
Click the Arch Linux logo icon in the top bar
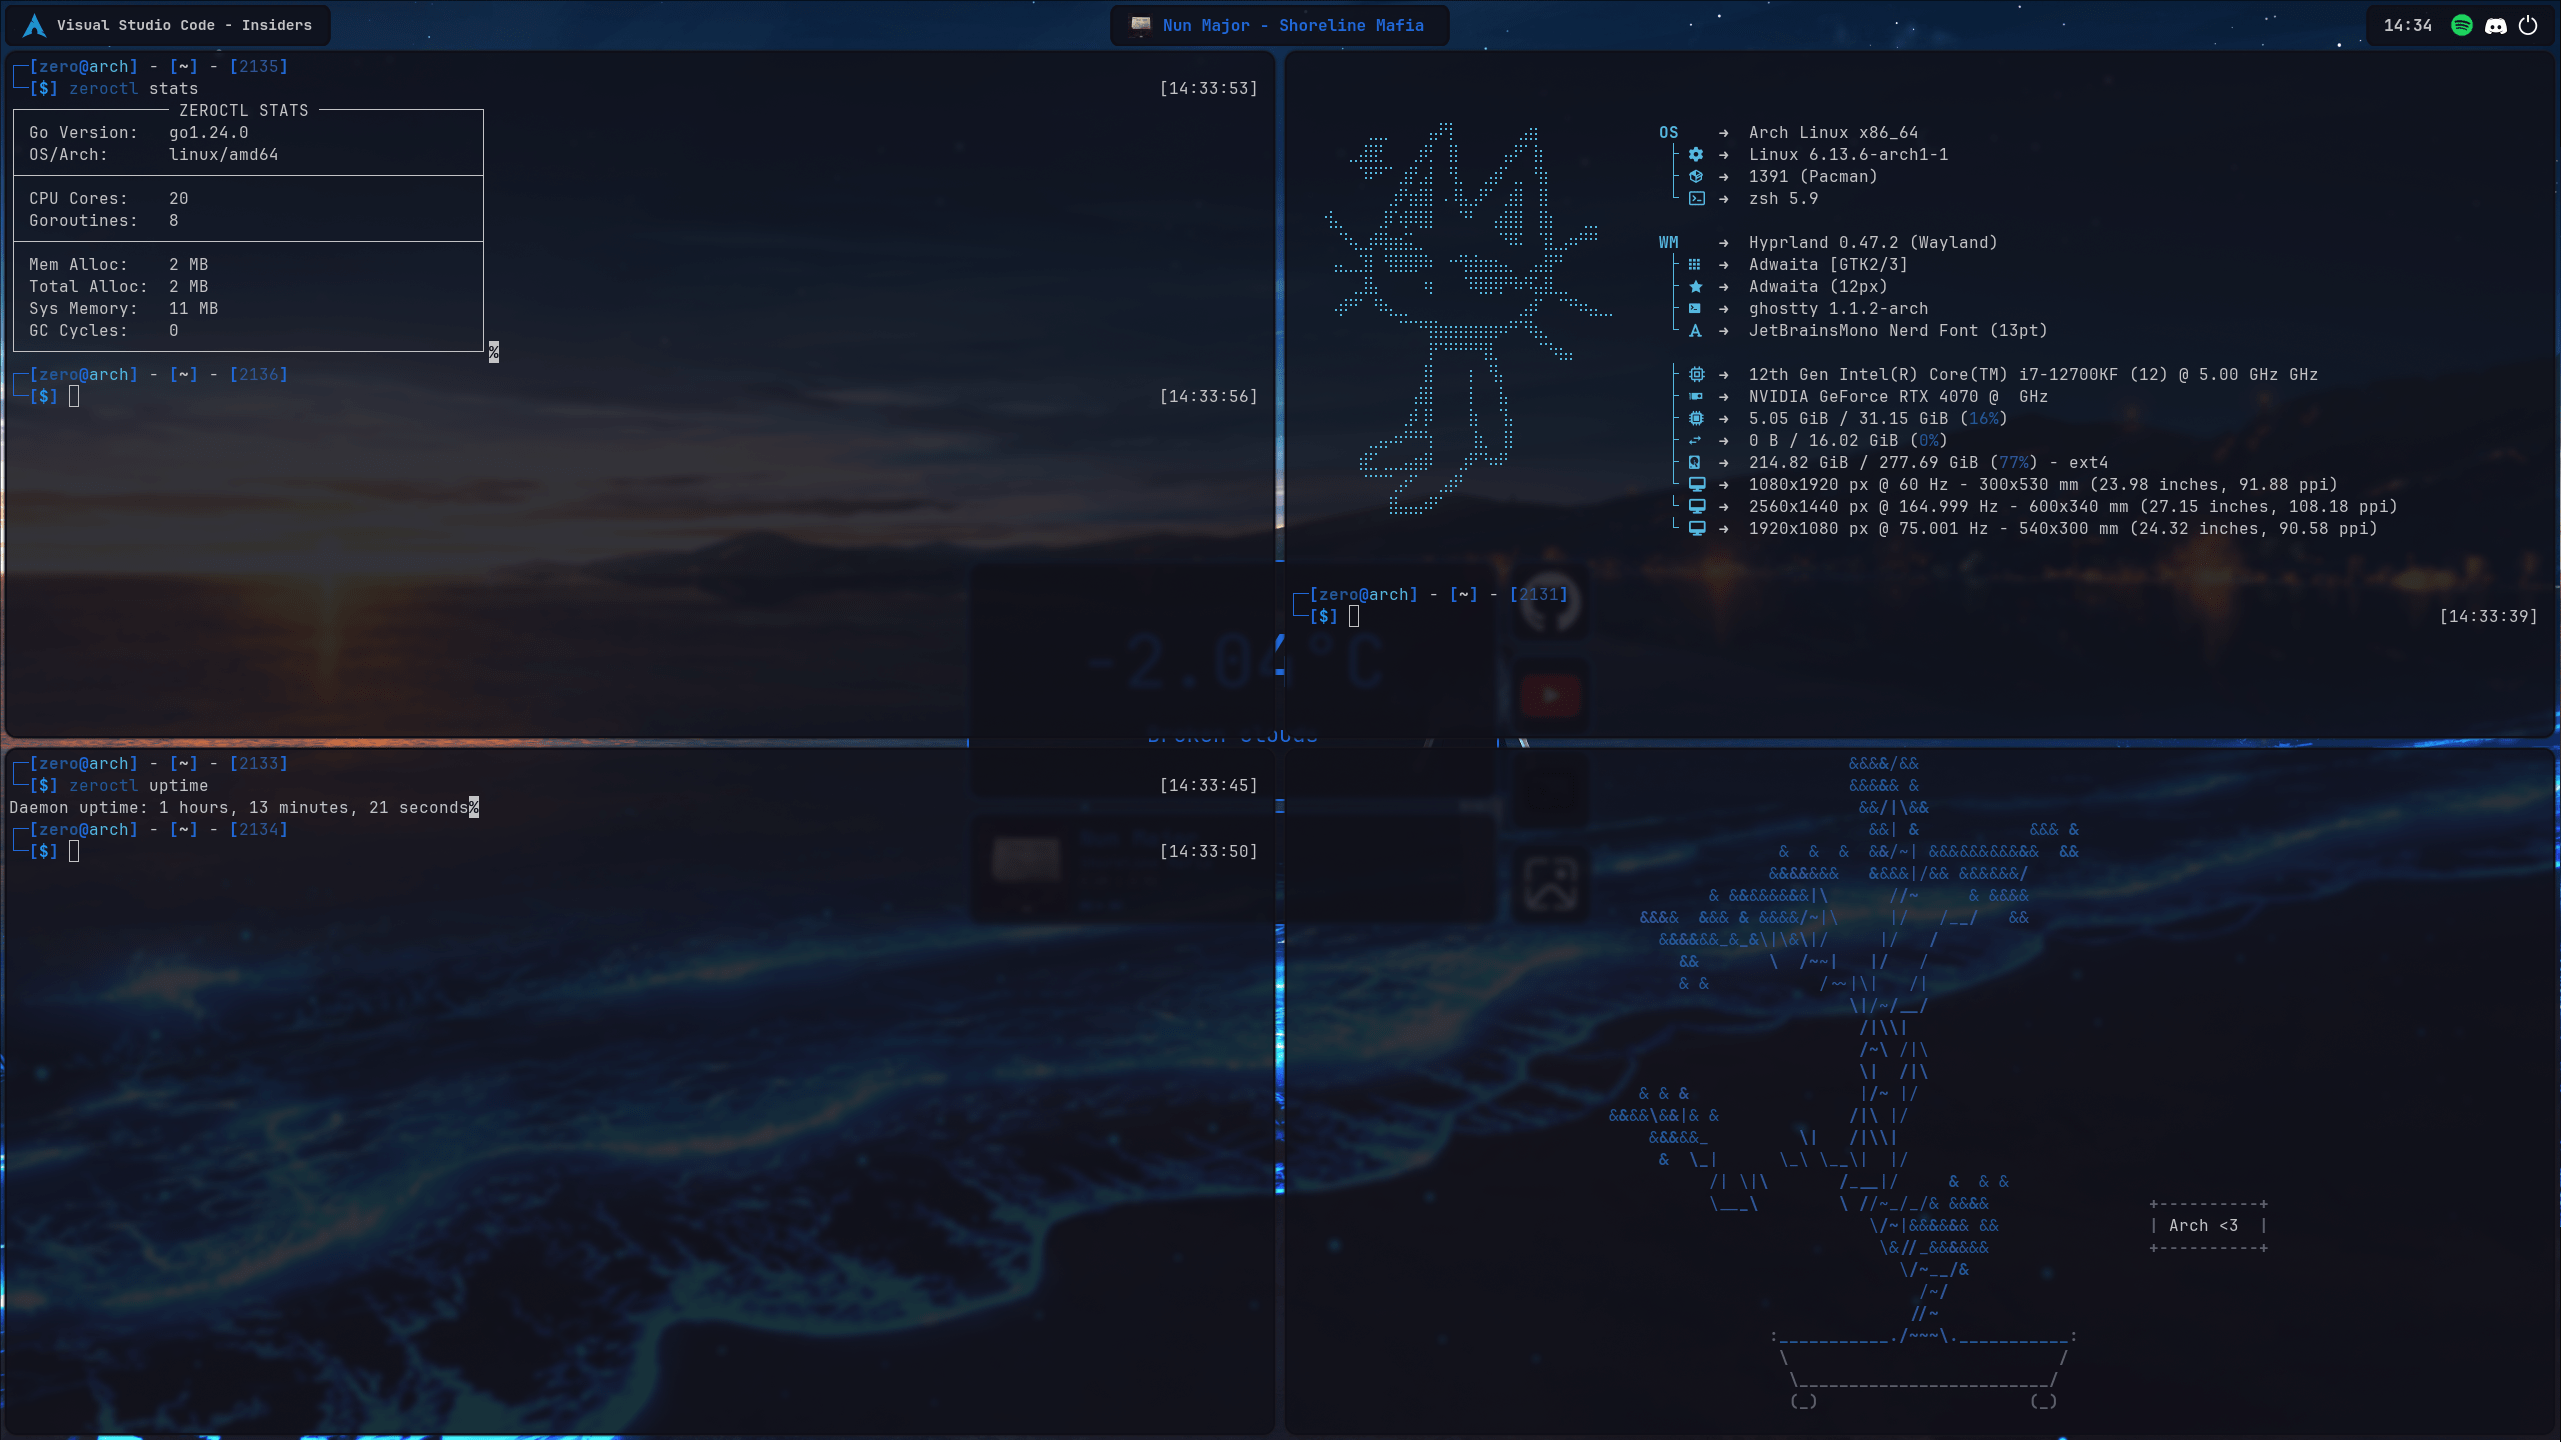click(x=35, y=25)
